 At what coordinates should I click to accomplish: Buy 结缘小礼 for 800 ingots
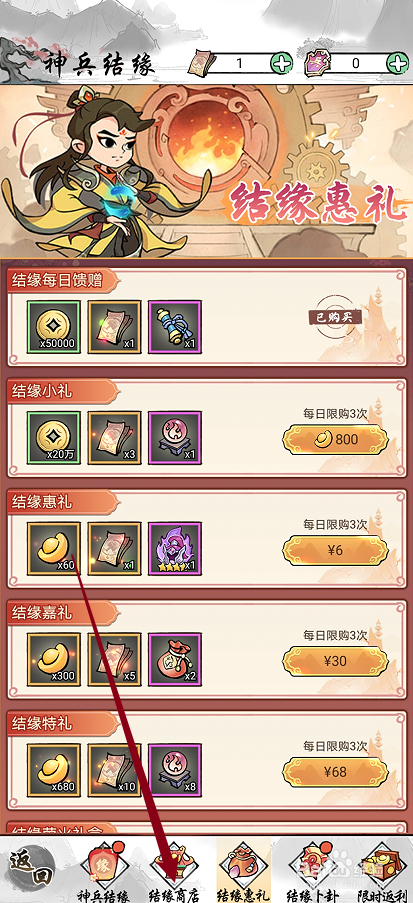click(x=335, y=439)
